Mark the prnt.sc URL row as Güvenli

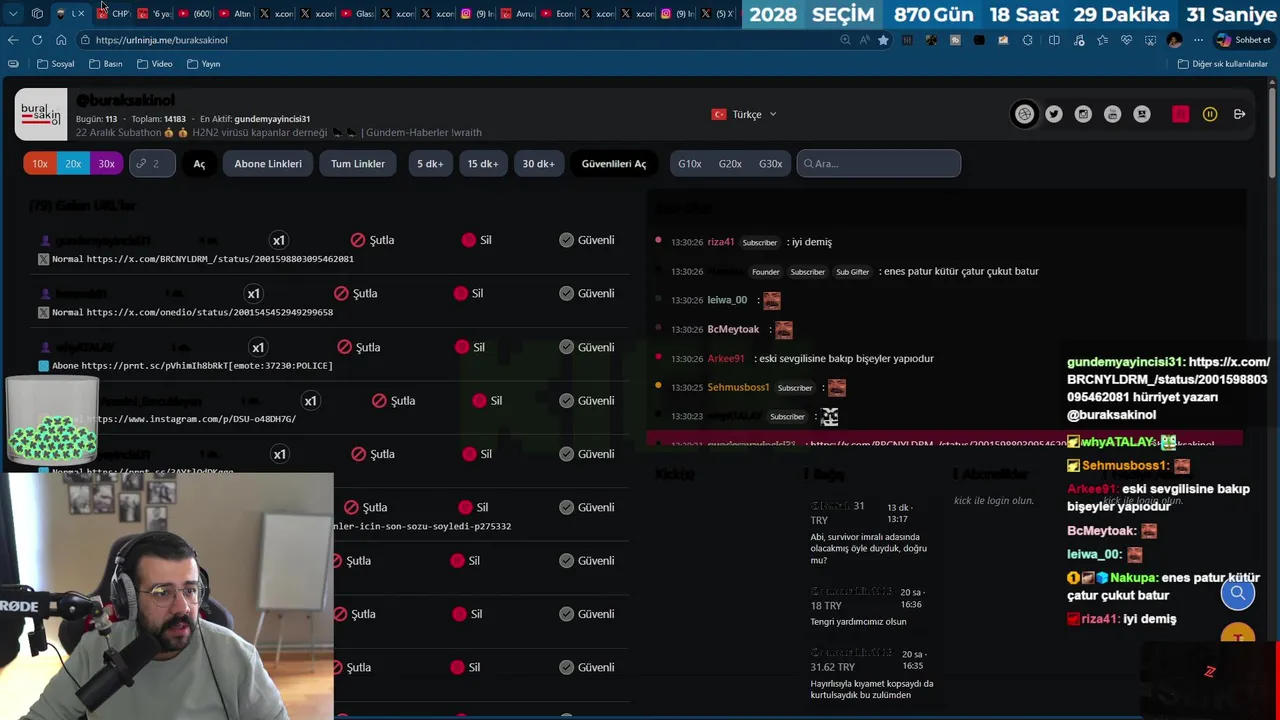tap(587, 347)
